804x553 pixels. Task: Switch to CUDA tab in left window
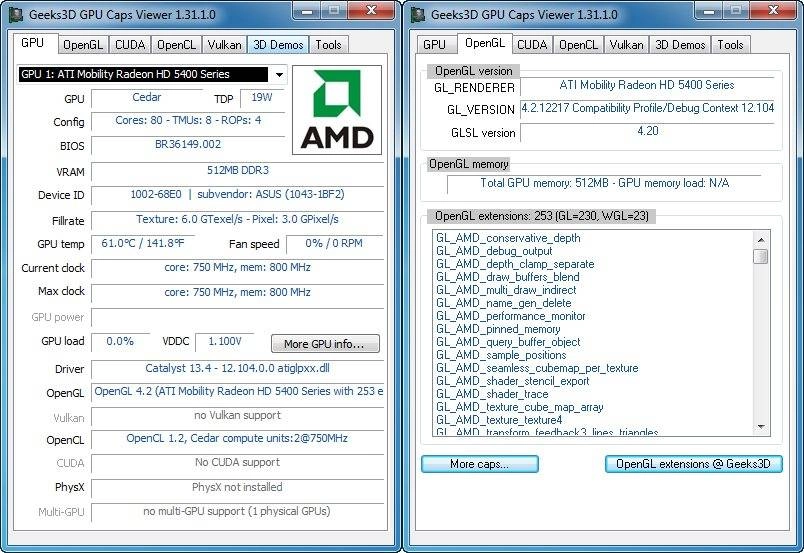(130, 45)
